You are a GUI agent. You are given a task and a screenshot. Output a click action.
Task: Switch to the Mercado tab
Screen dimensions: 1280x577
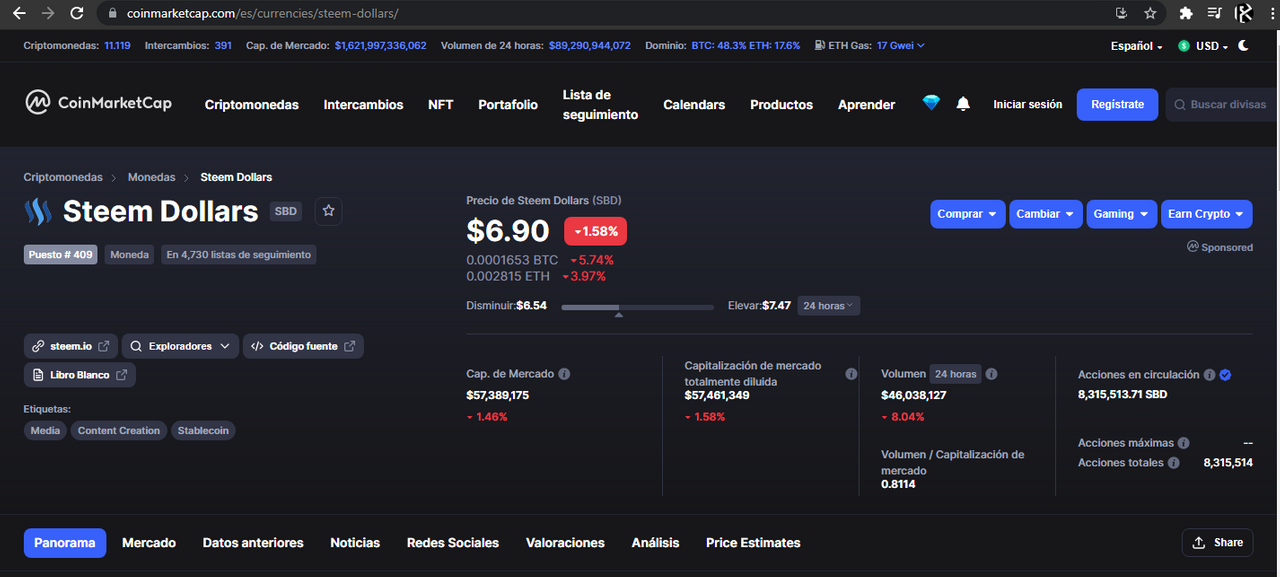(149, 543)
